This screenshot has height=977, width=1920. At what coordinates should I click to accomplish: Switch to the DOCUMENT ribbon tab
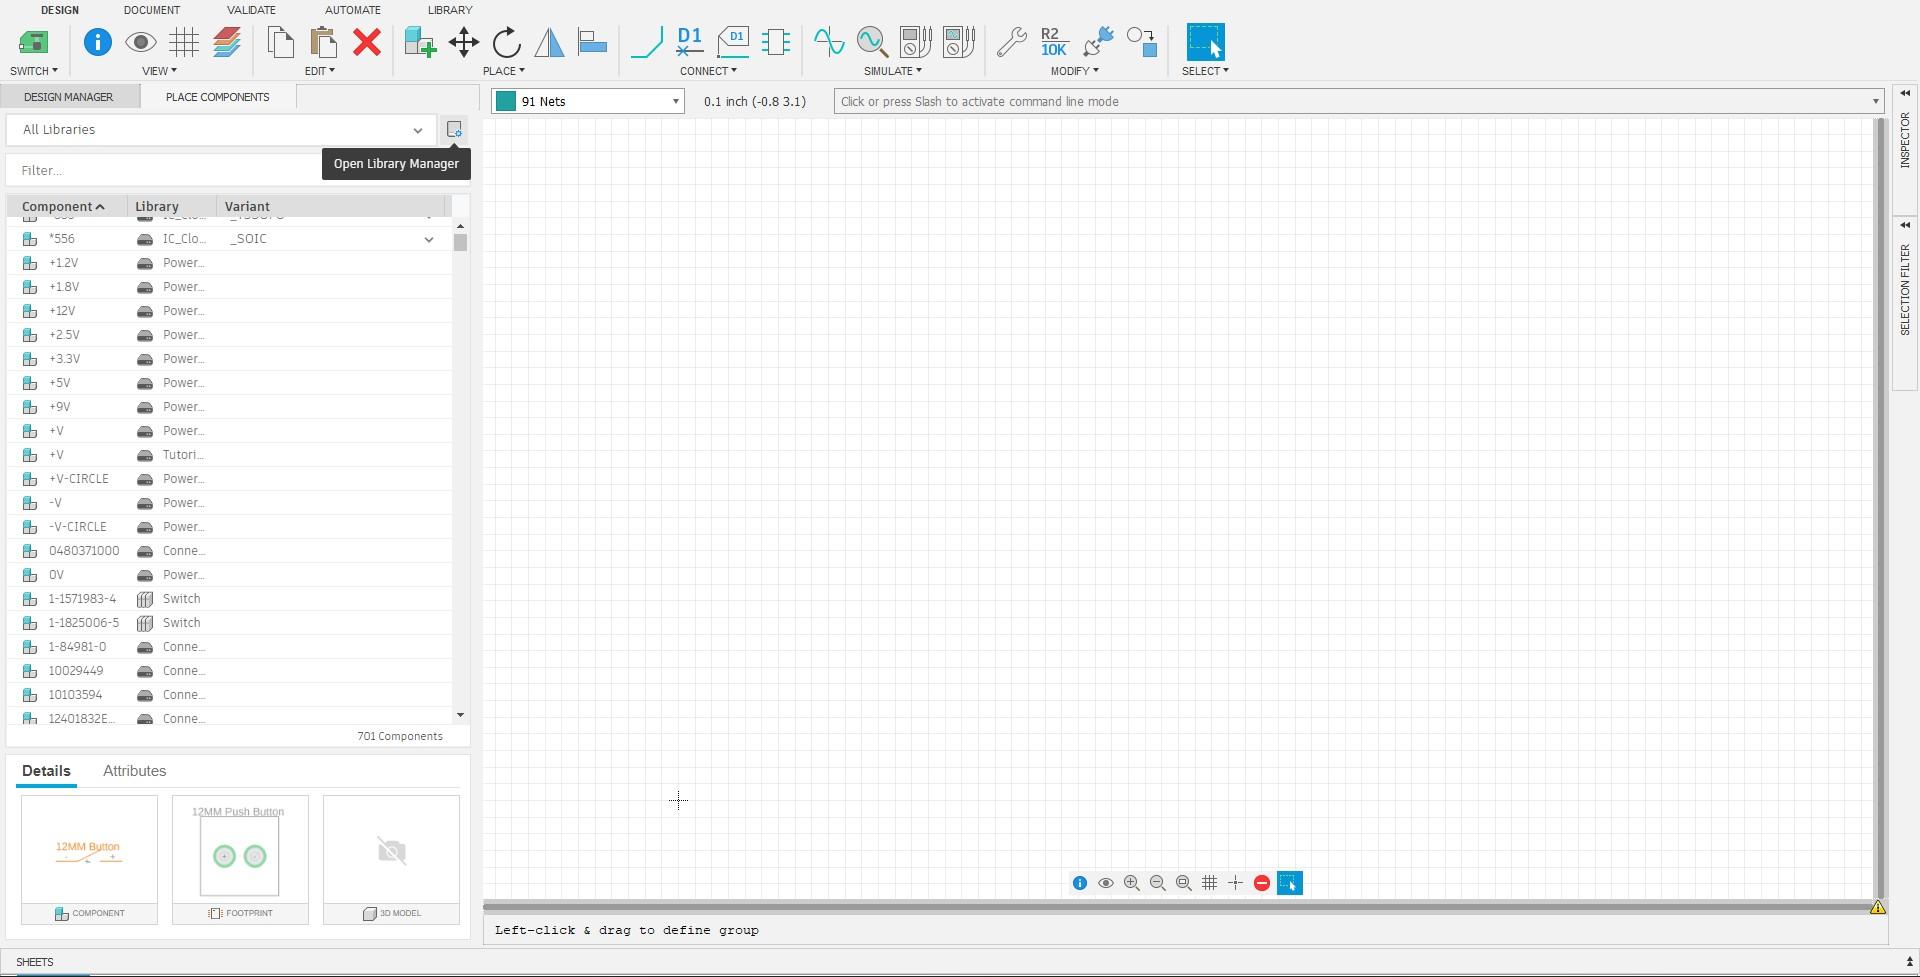click(x=152, y=10)
